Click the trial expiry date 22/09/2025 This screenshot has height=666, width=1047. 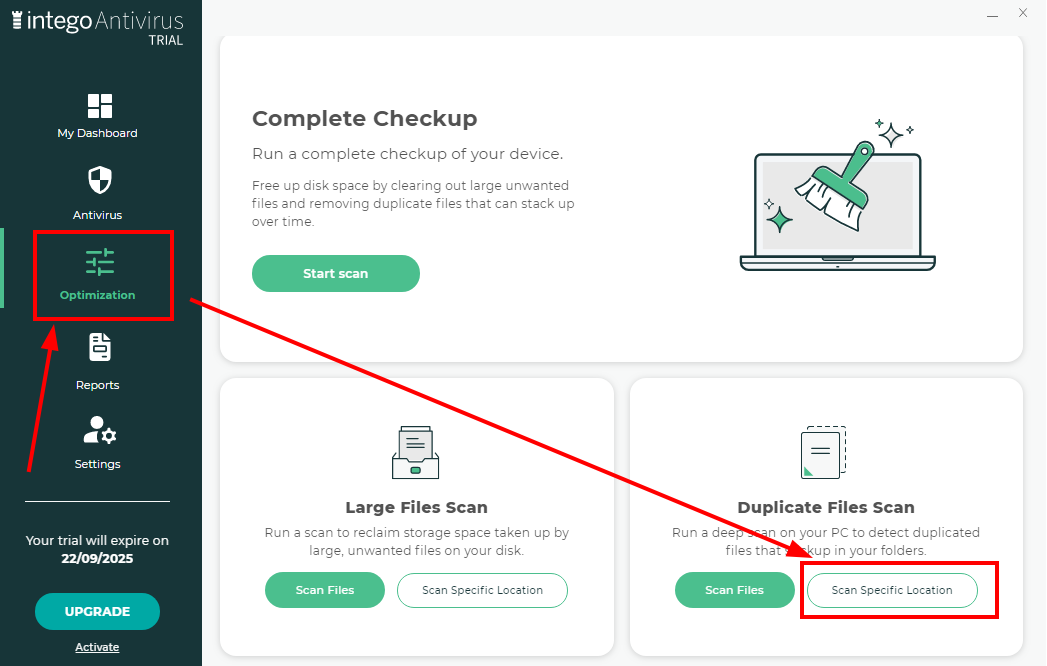pyautogui.click(x=97, y=559)
